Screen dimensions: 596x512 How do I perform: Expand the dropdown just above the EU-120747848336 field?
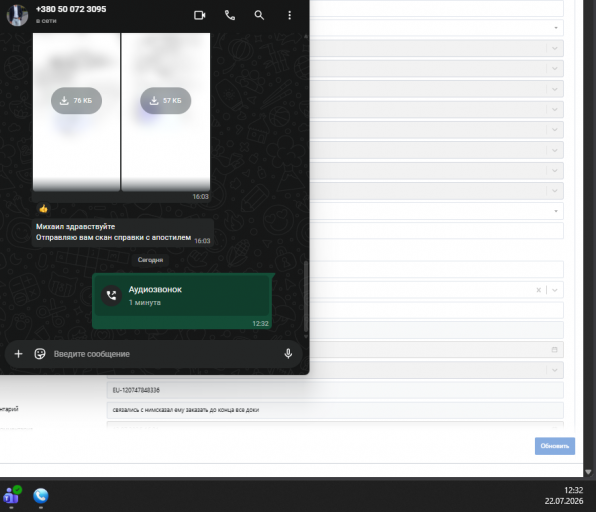(555, 370)
